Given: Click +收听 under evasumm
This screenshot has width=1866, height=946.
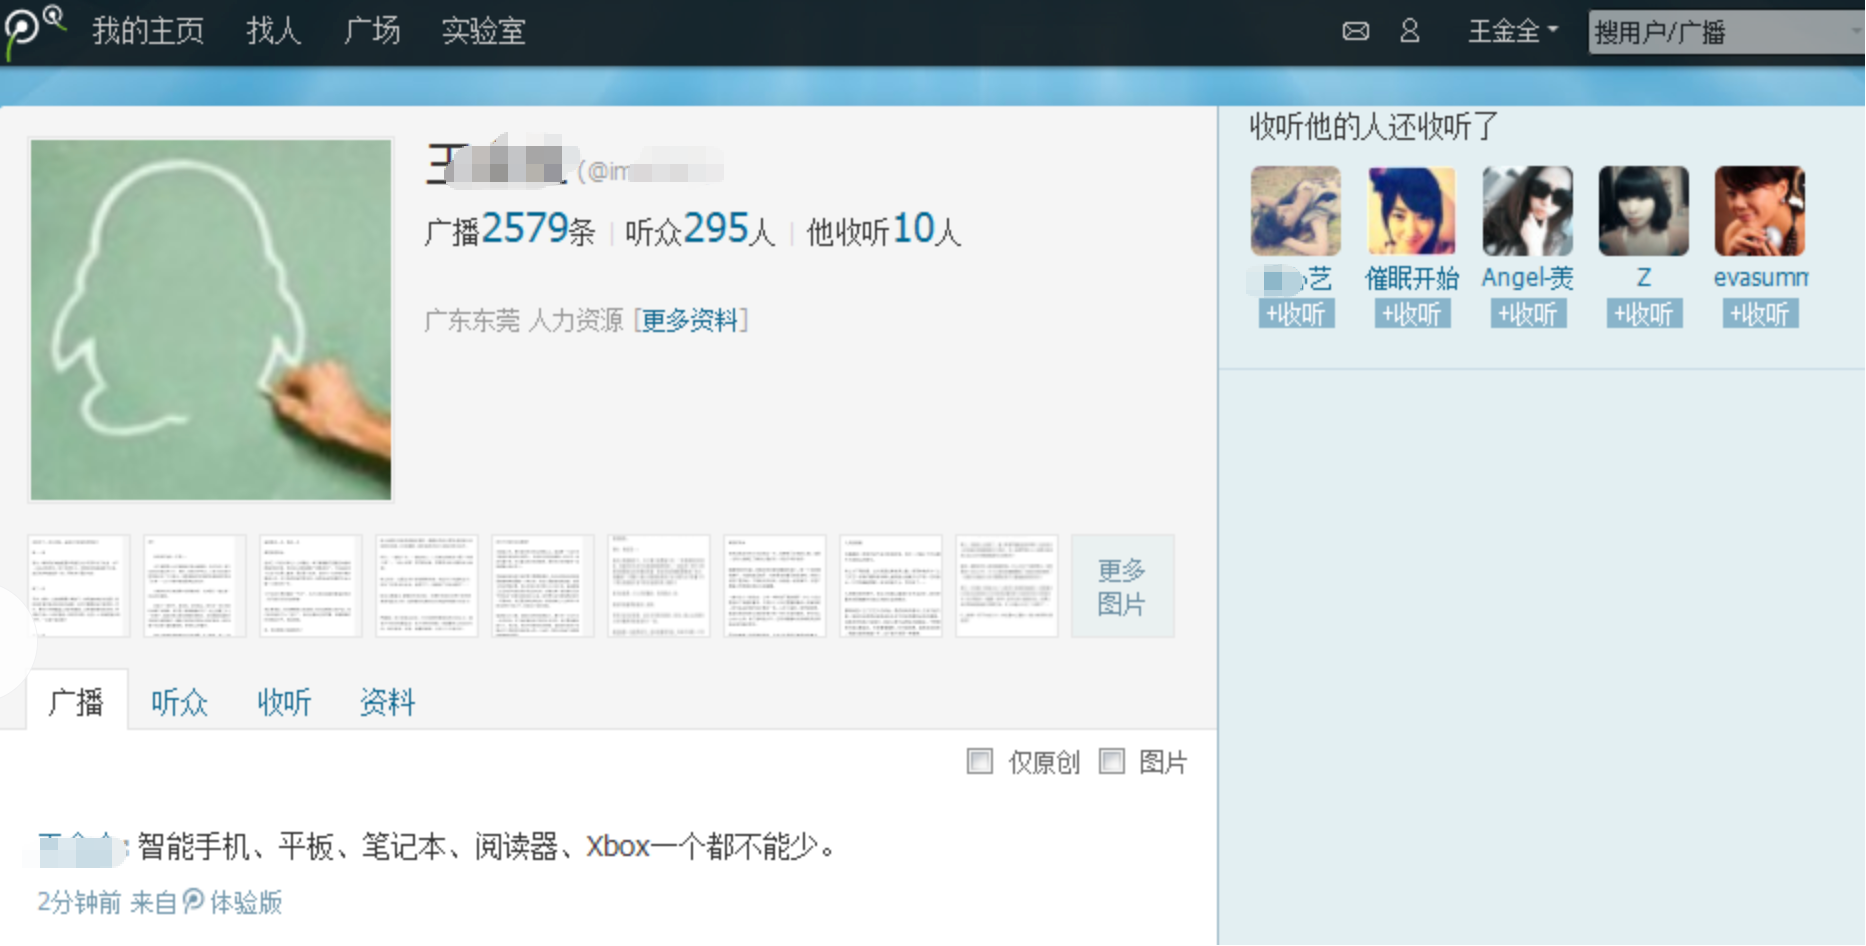Looking at the screenshot, I should pyautogui.click(x=1760, y=314).
